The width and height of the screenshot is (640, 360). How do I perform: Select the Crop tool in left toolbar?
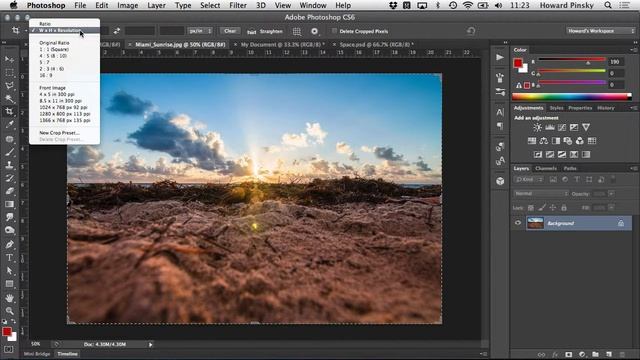click(x=9, y=111)
